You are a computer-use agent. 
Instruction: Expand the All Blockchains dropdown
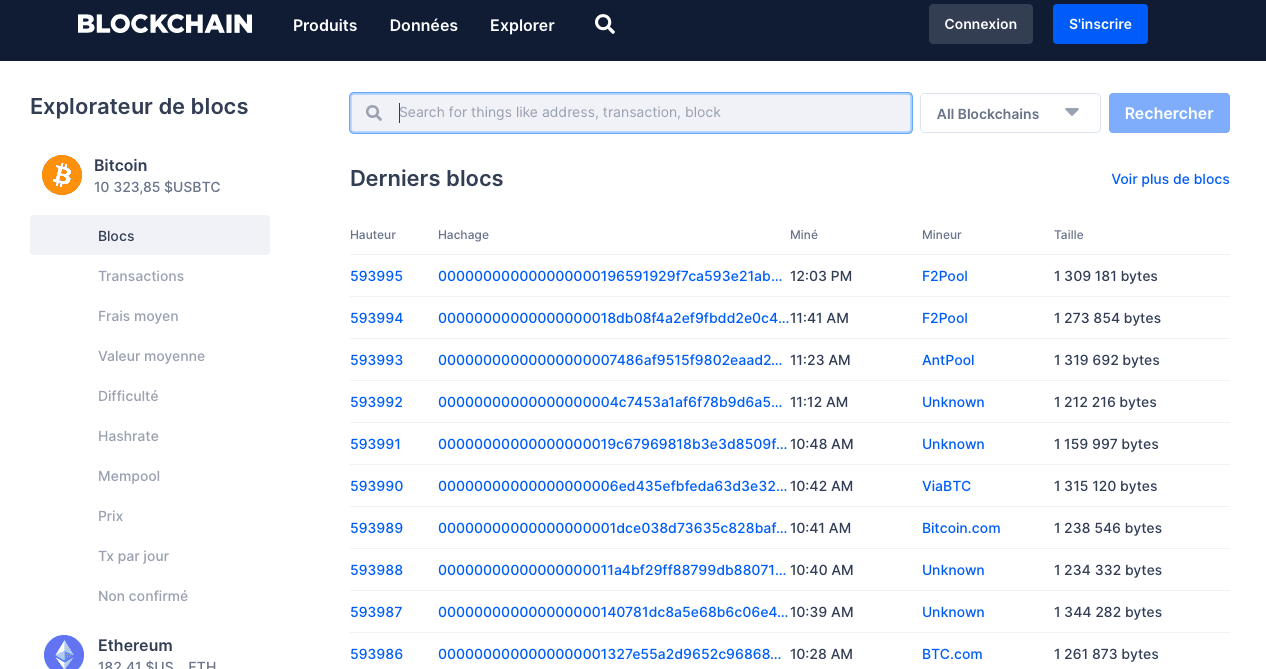point(1009,114)
